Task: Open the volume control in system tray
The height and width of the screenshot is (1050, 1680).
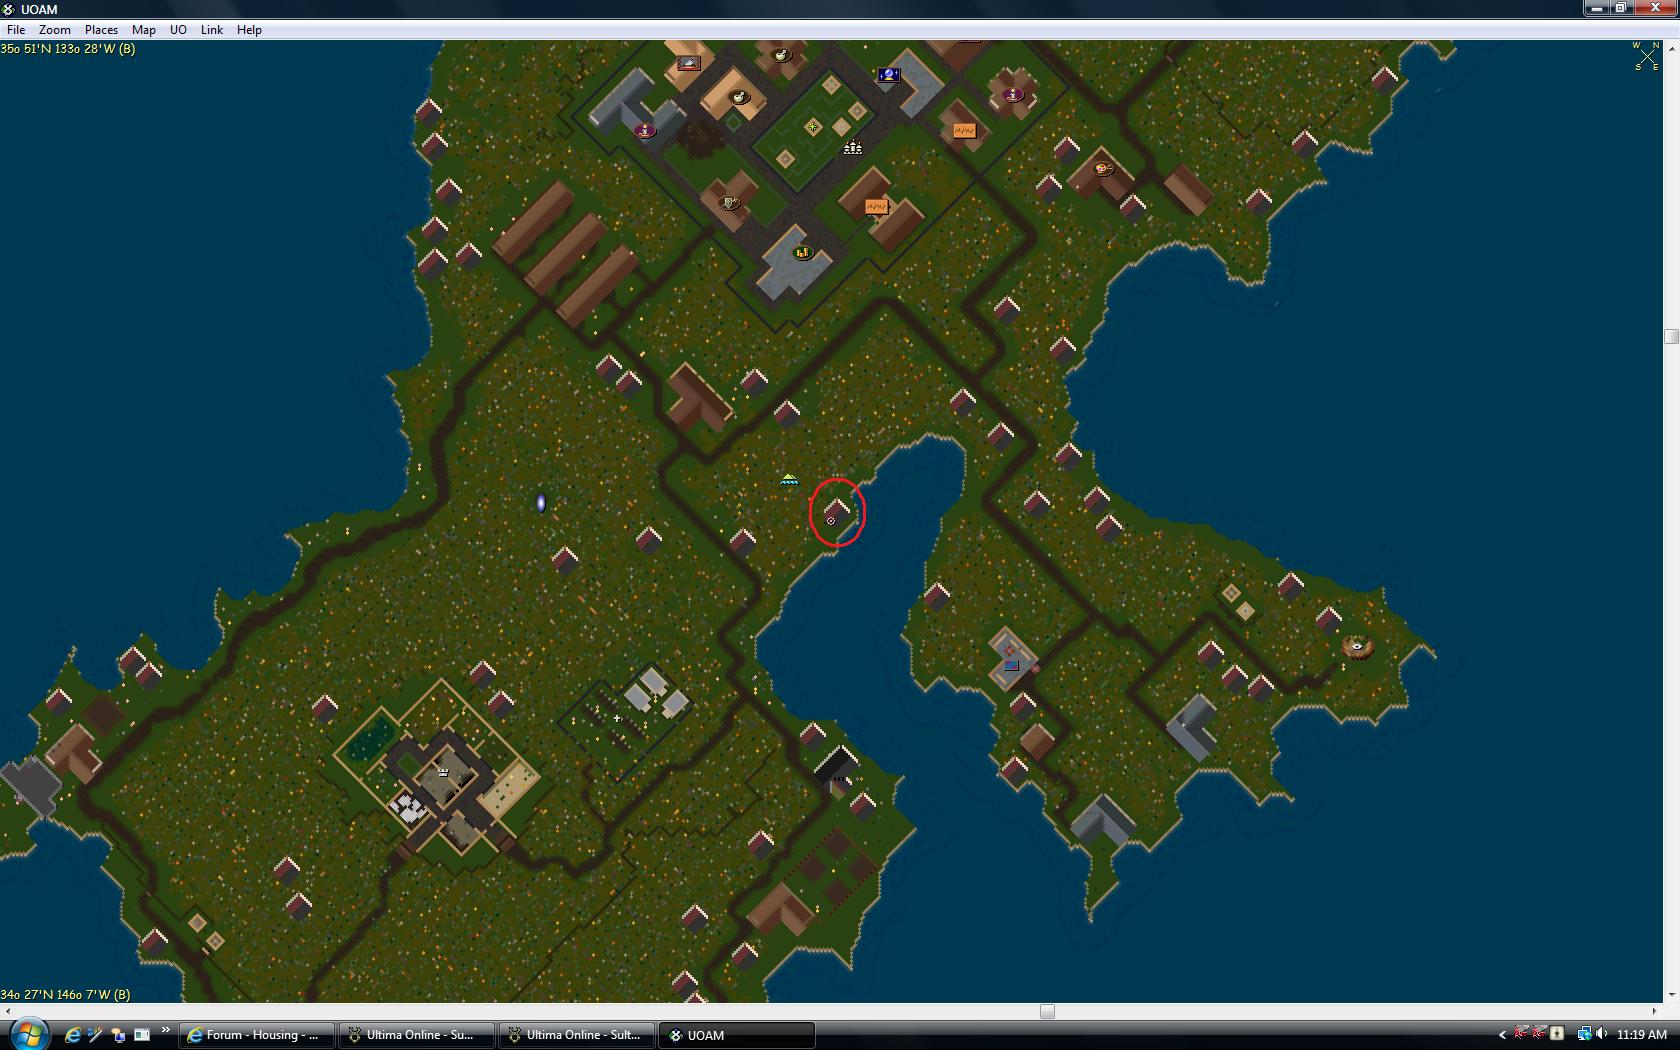Action: [x=1602, y=1035]
